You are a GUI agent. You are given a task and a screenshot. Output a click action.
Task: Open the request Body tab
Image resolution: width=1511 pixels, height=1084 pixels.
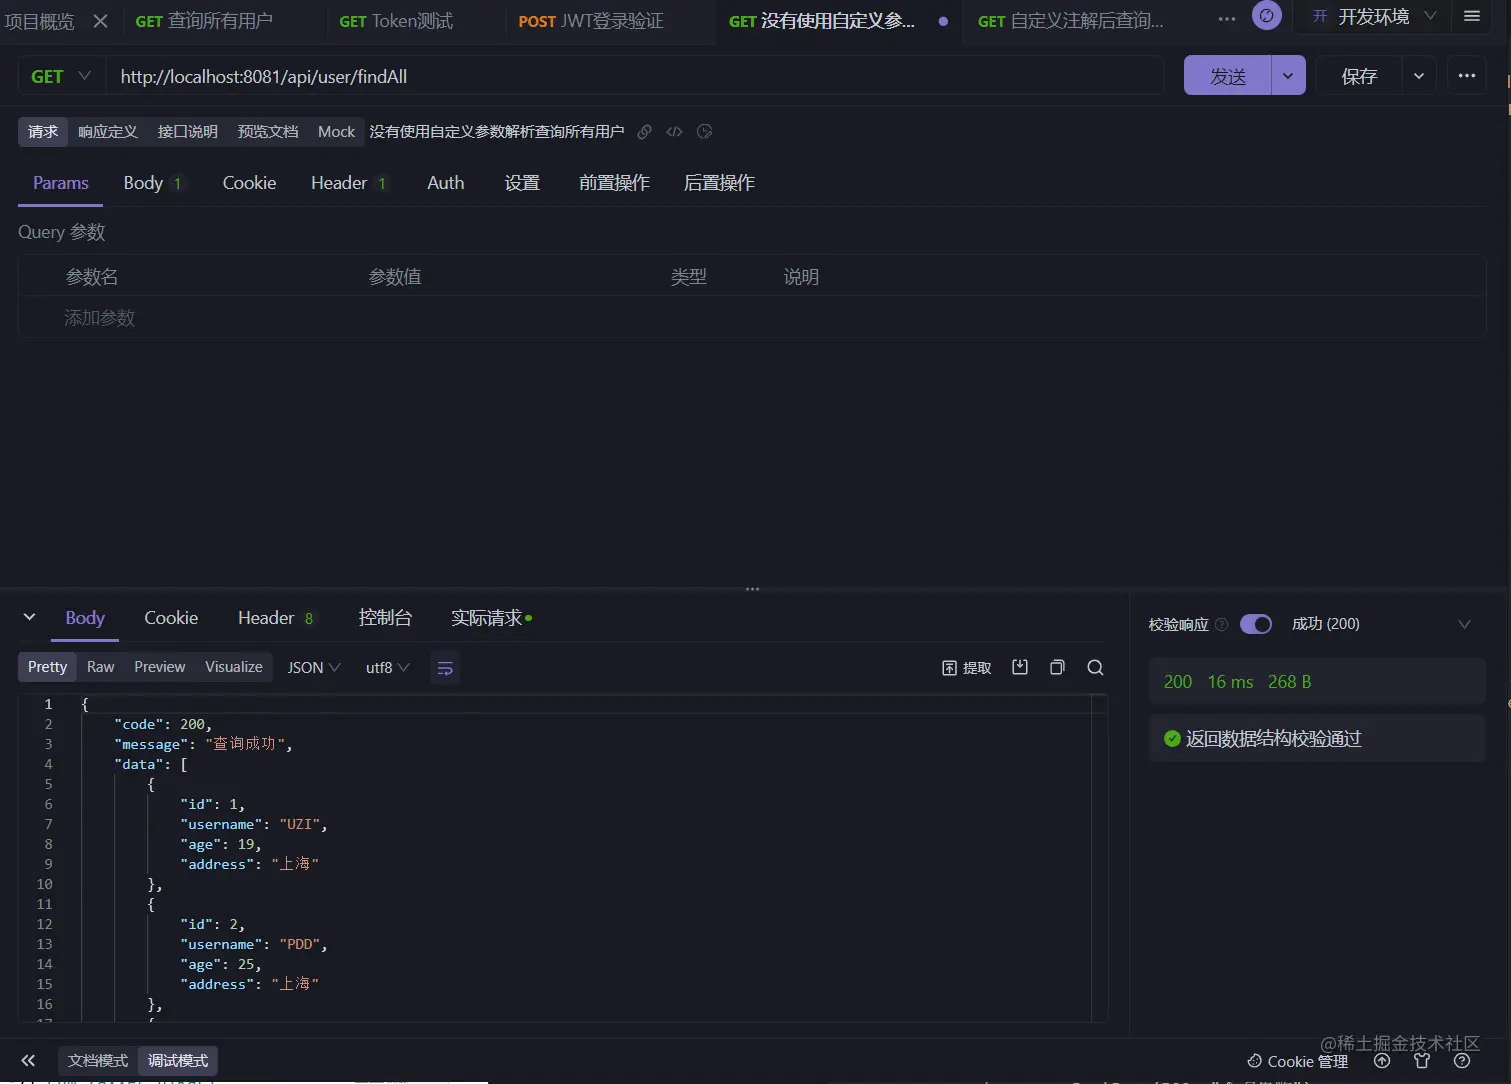point(152,183)
